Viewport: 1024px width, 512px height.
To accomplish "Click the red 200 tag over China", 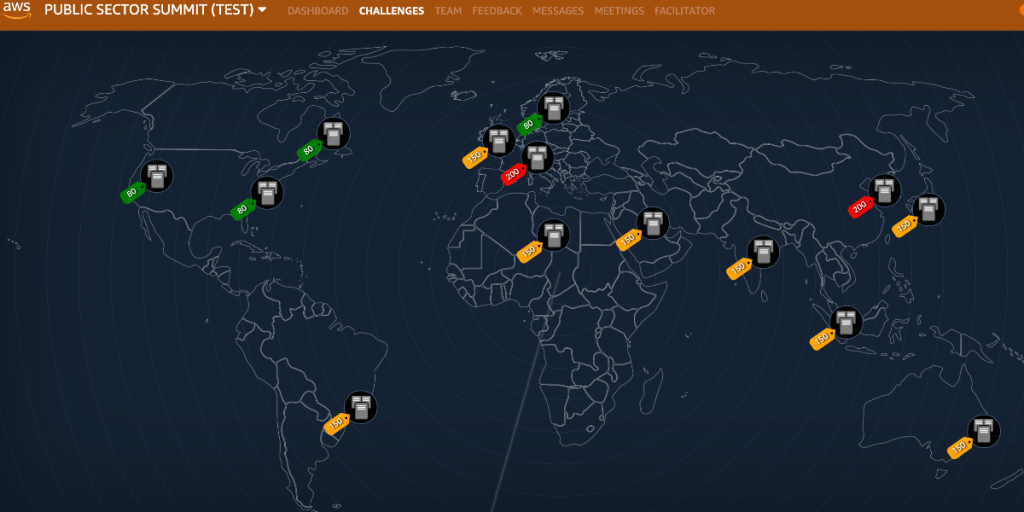I will (861, 207).
